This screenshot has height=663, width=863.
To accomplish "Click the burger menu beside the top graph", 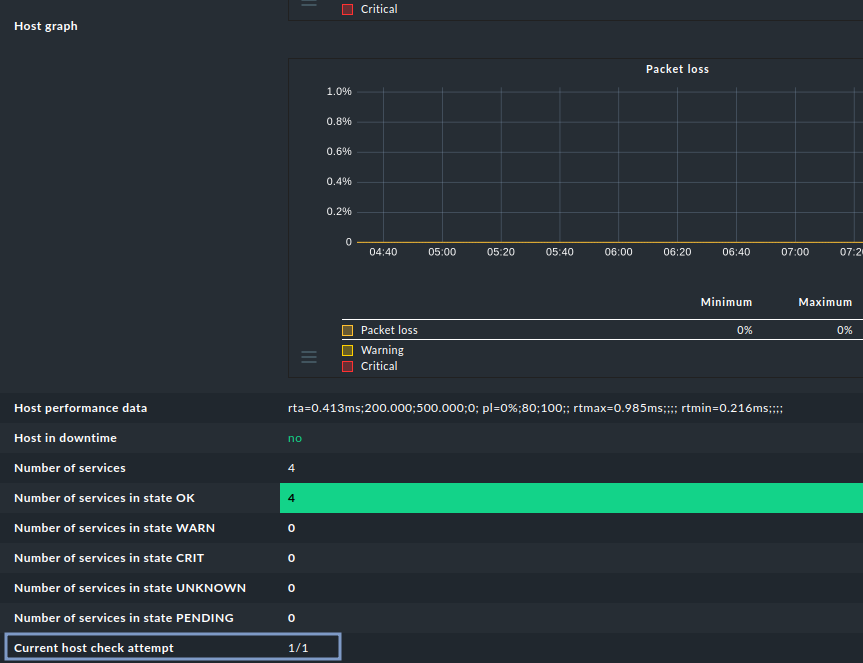I will point(308,3).
